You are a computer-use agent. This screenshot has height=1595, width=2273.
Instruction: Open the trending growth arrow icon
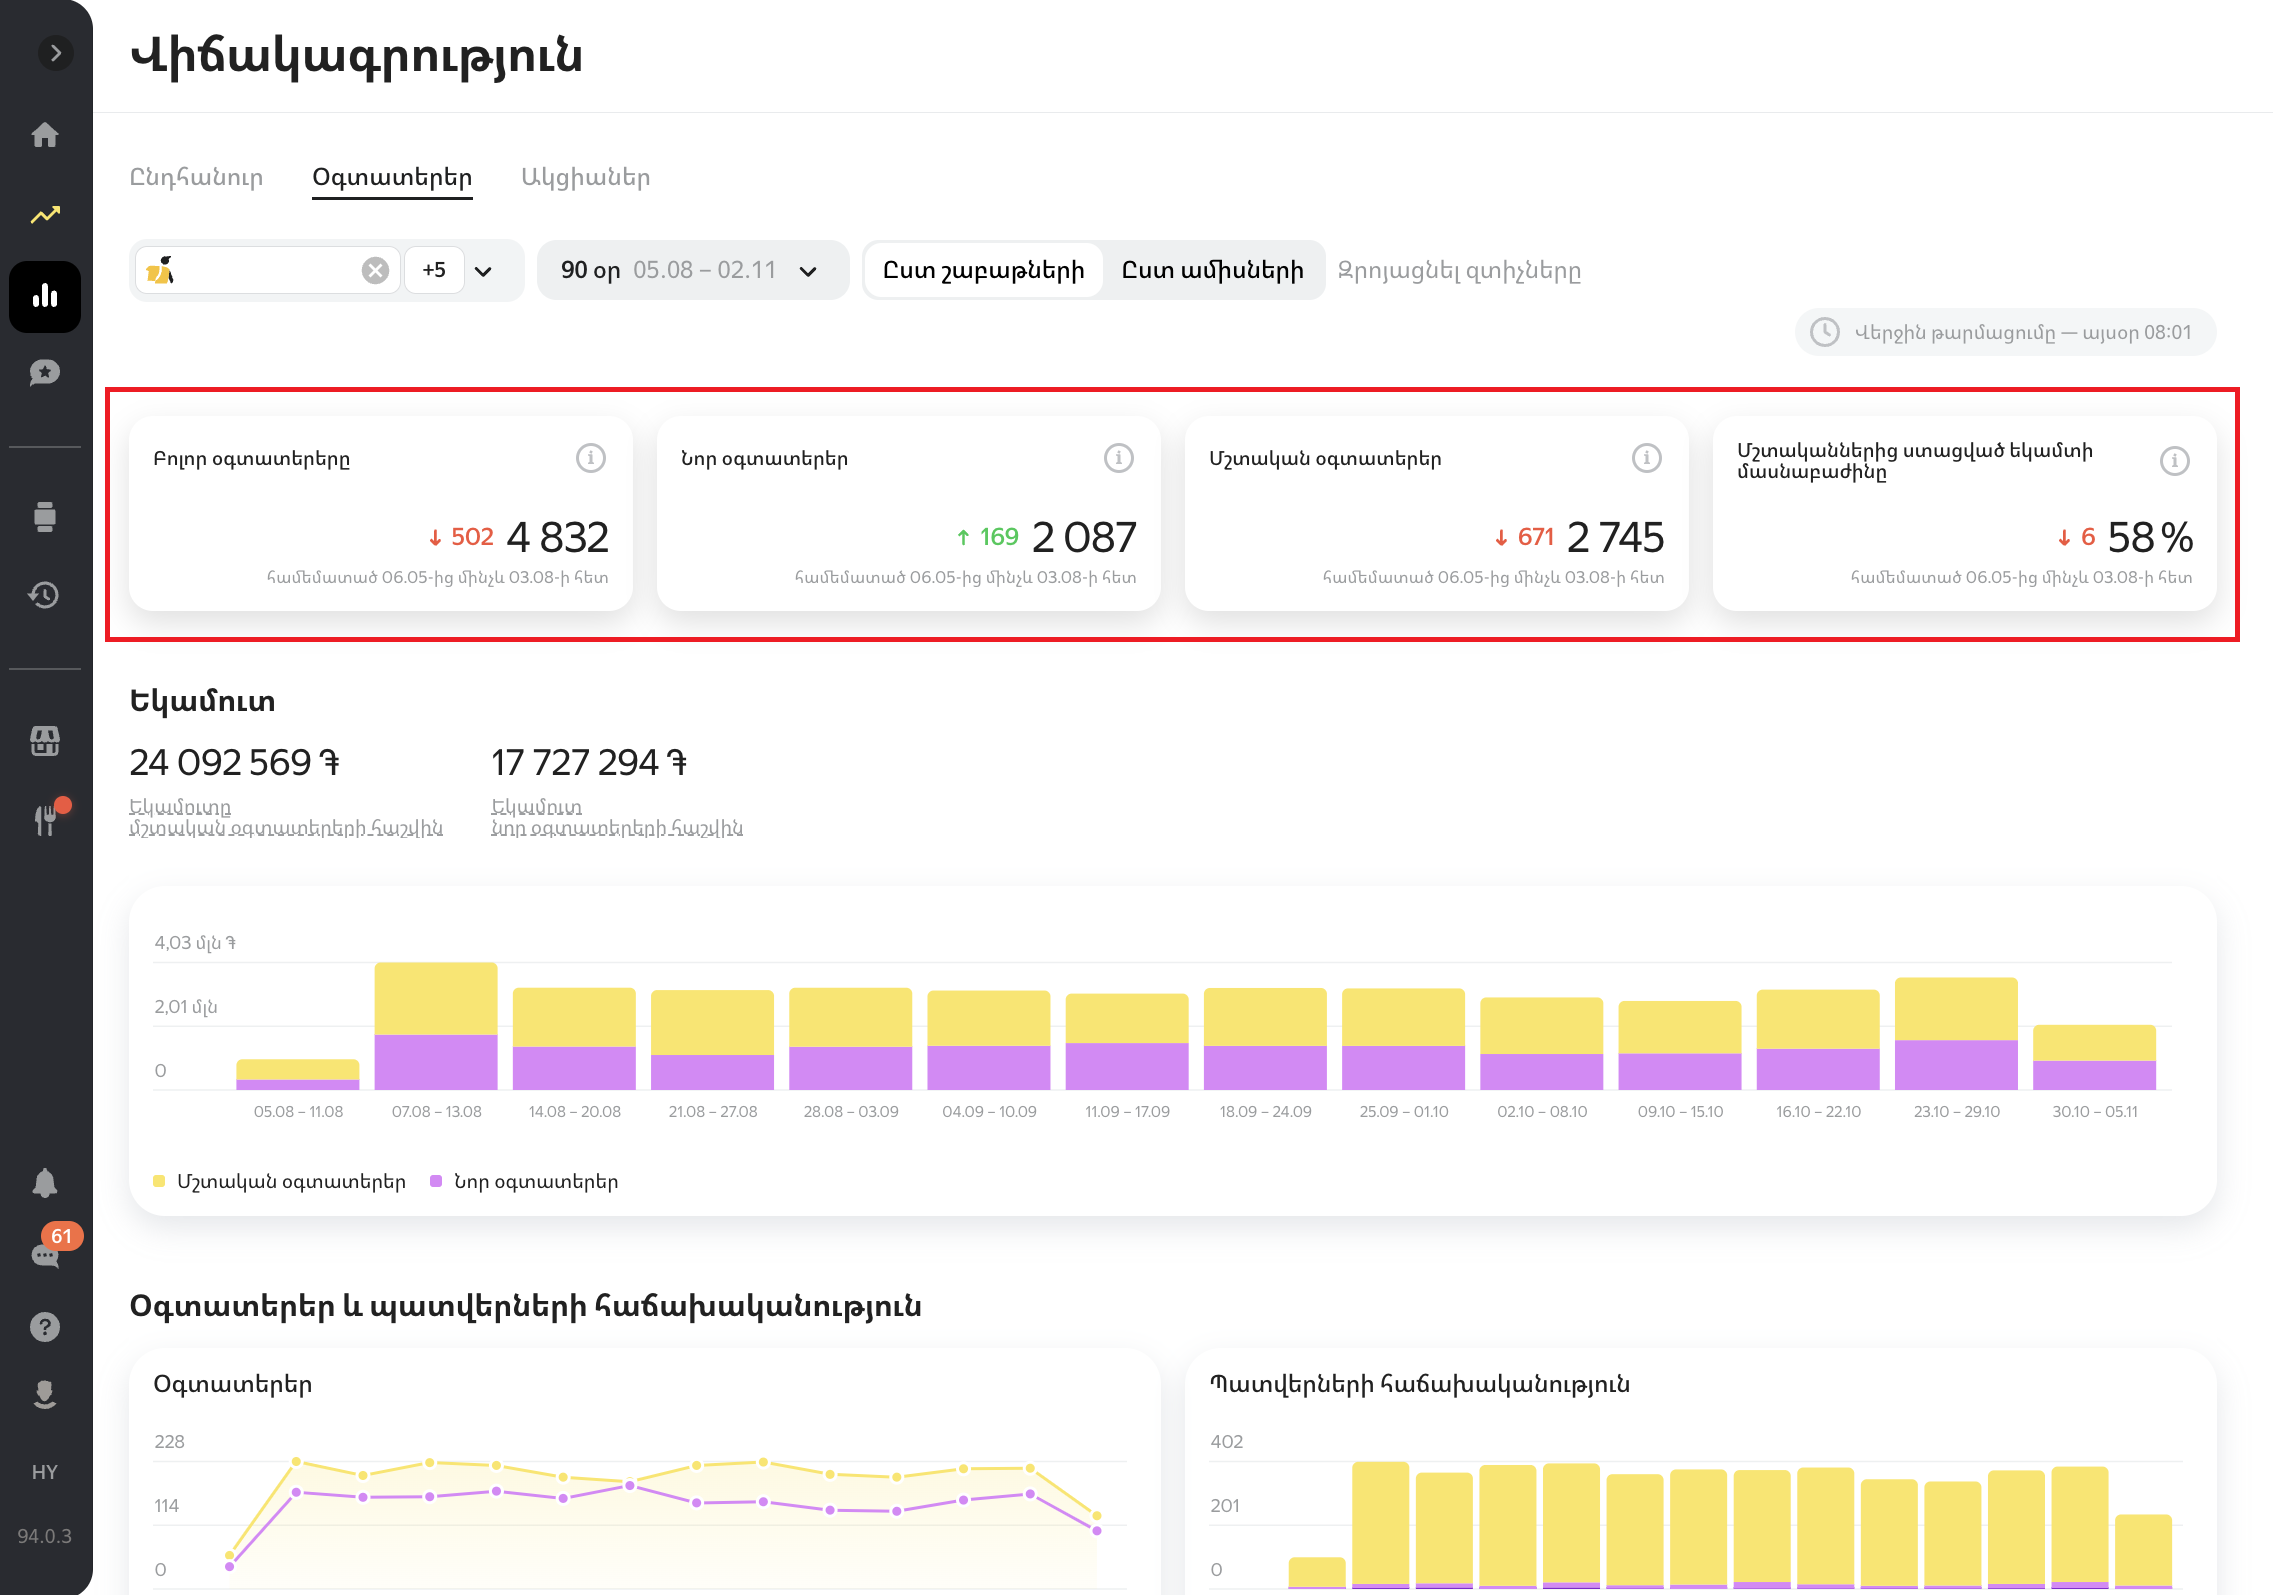pyautogui.click(x=45, y=215)
